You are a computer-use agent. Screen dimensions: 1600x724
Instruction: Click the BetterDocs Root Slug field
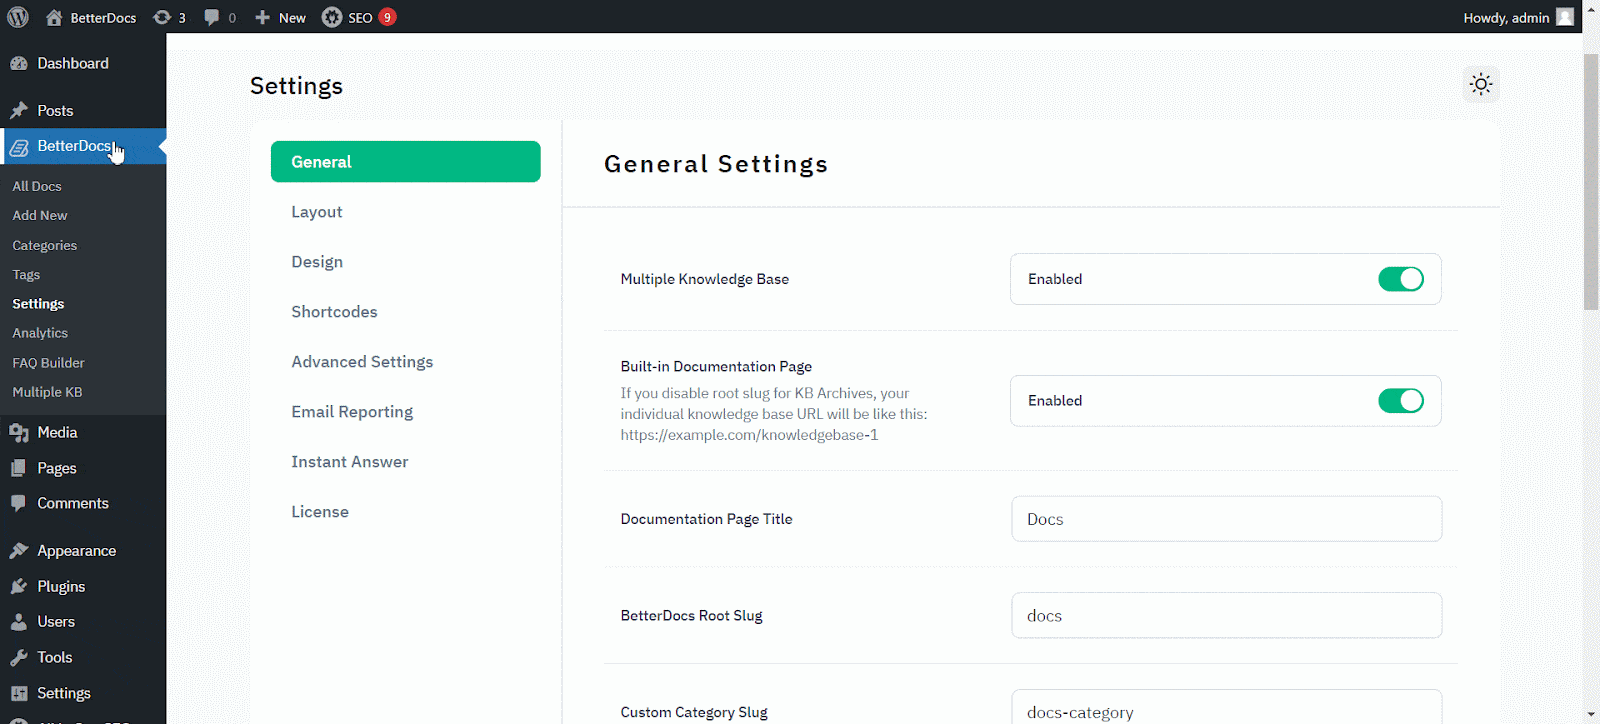tap(1226, 615)
